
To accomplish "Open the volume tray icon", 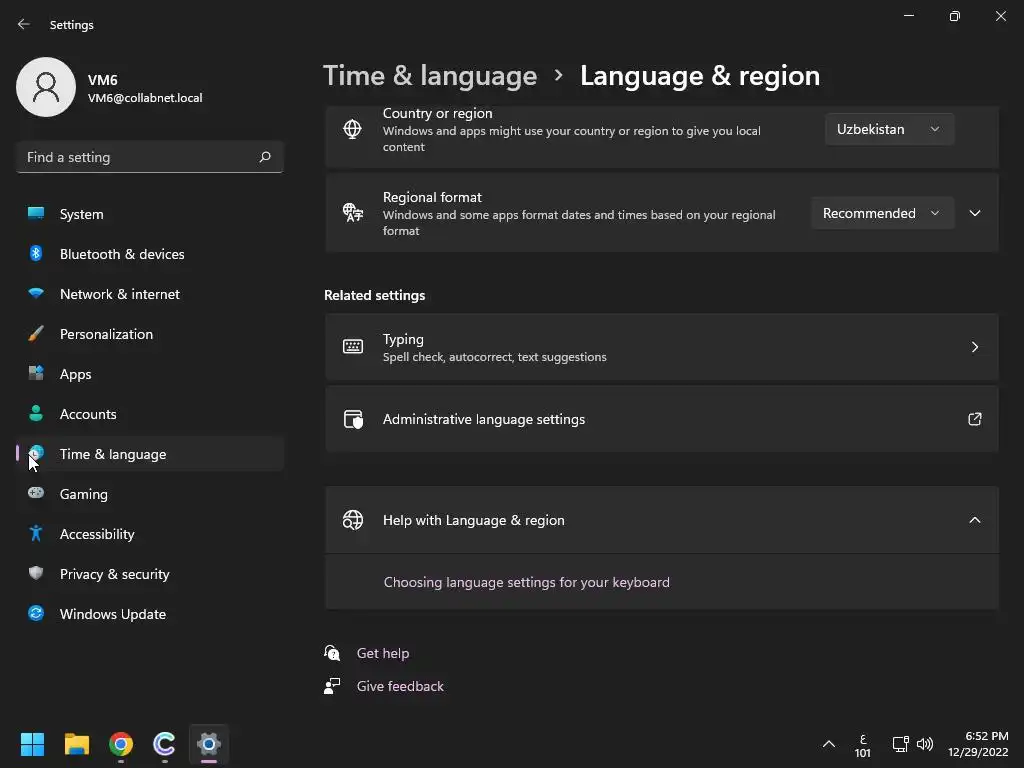I will [925, 744].
